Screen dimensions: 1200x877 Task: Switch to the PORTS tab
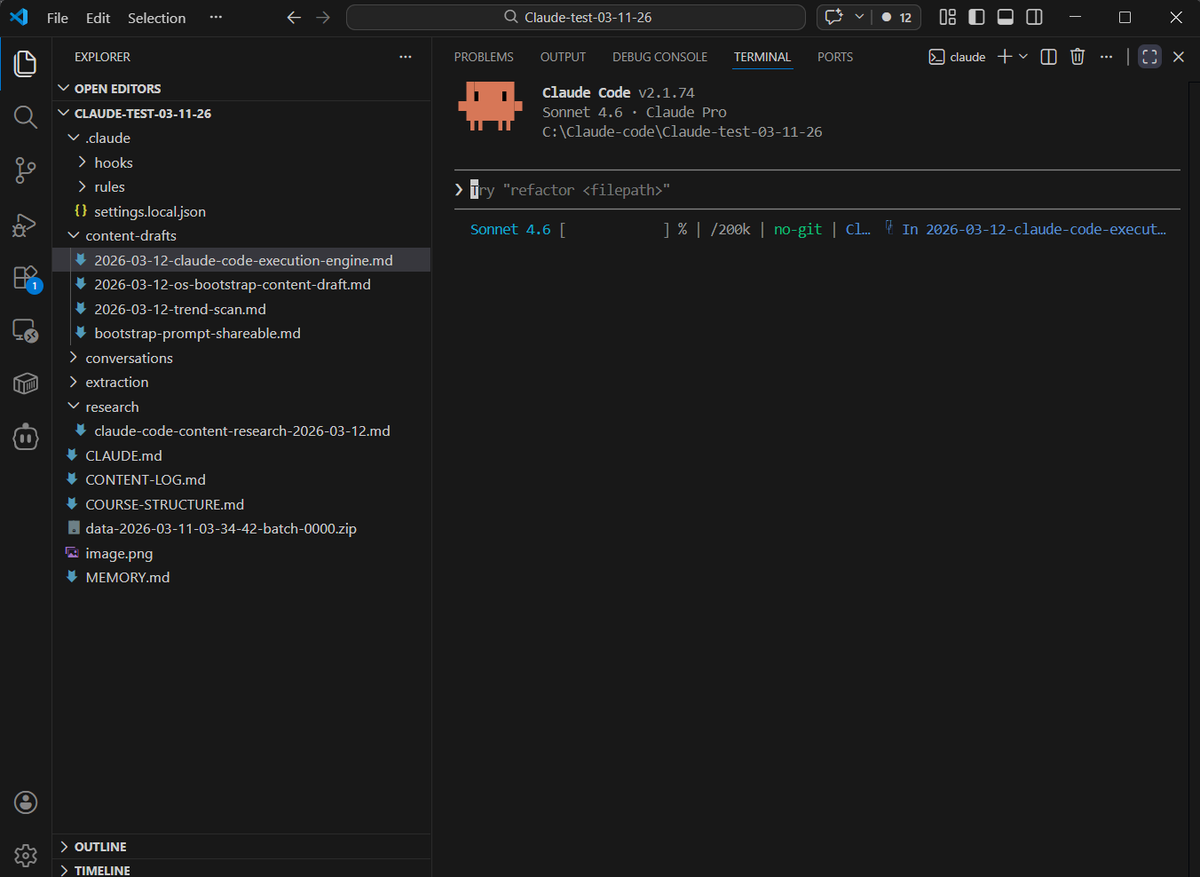click(835, 57)
